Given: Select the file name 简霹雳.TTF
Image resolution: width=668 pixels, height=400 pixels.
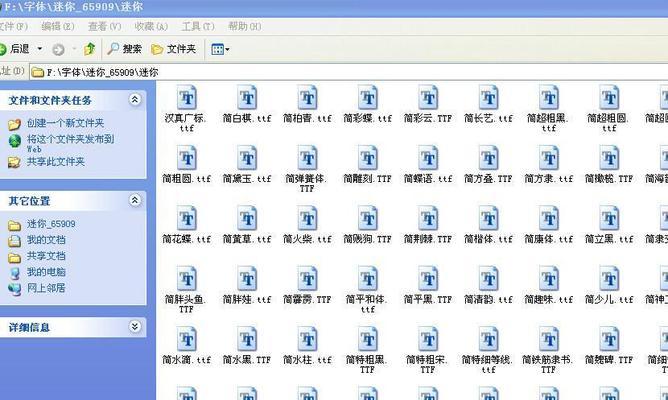Looking at the screenshot, I should coord(308,300).
